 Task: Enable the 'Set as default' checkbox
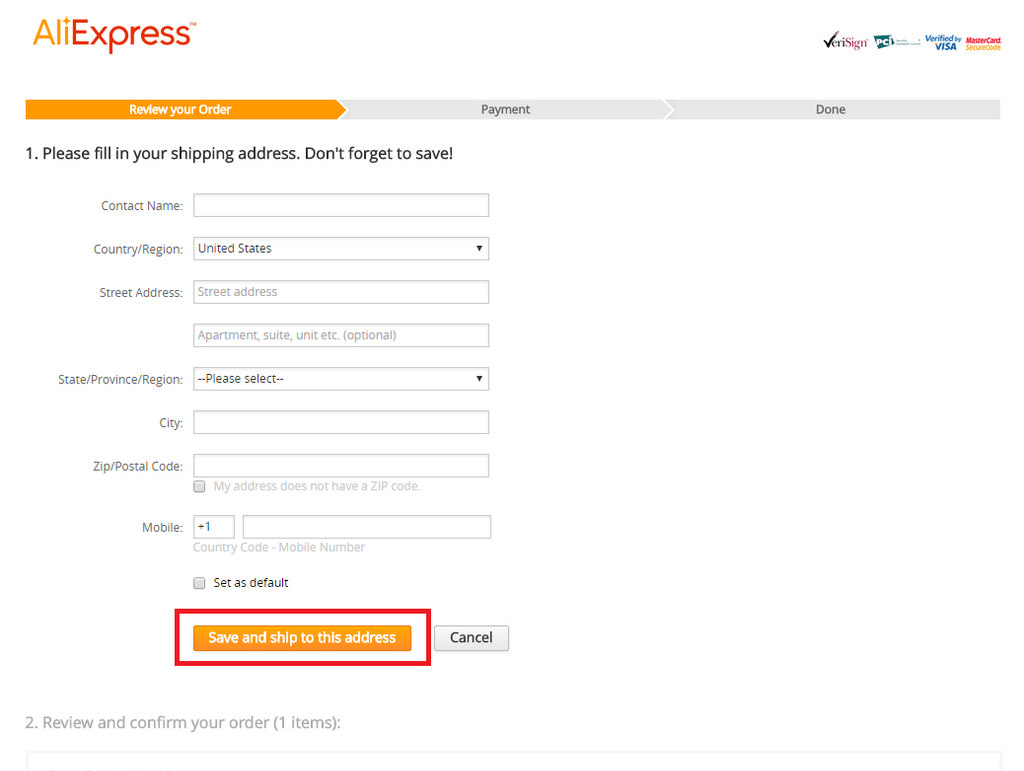point(200,583)
